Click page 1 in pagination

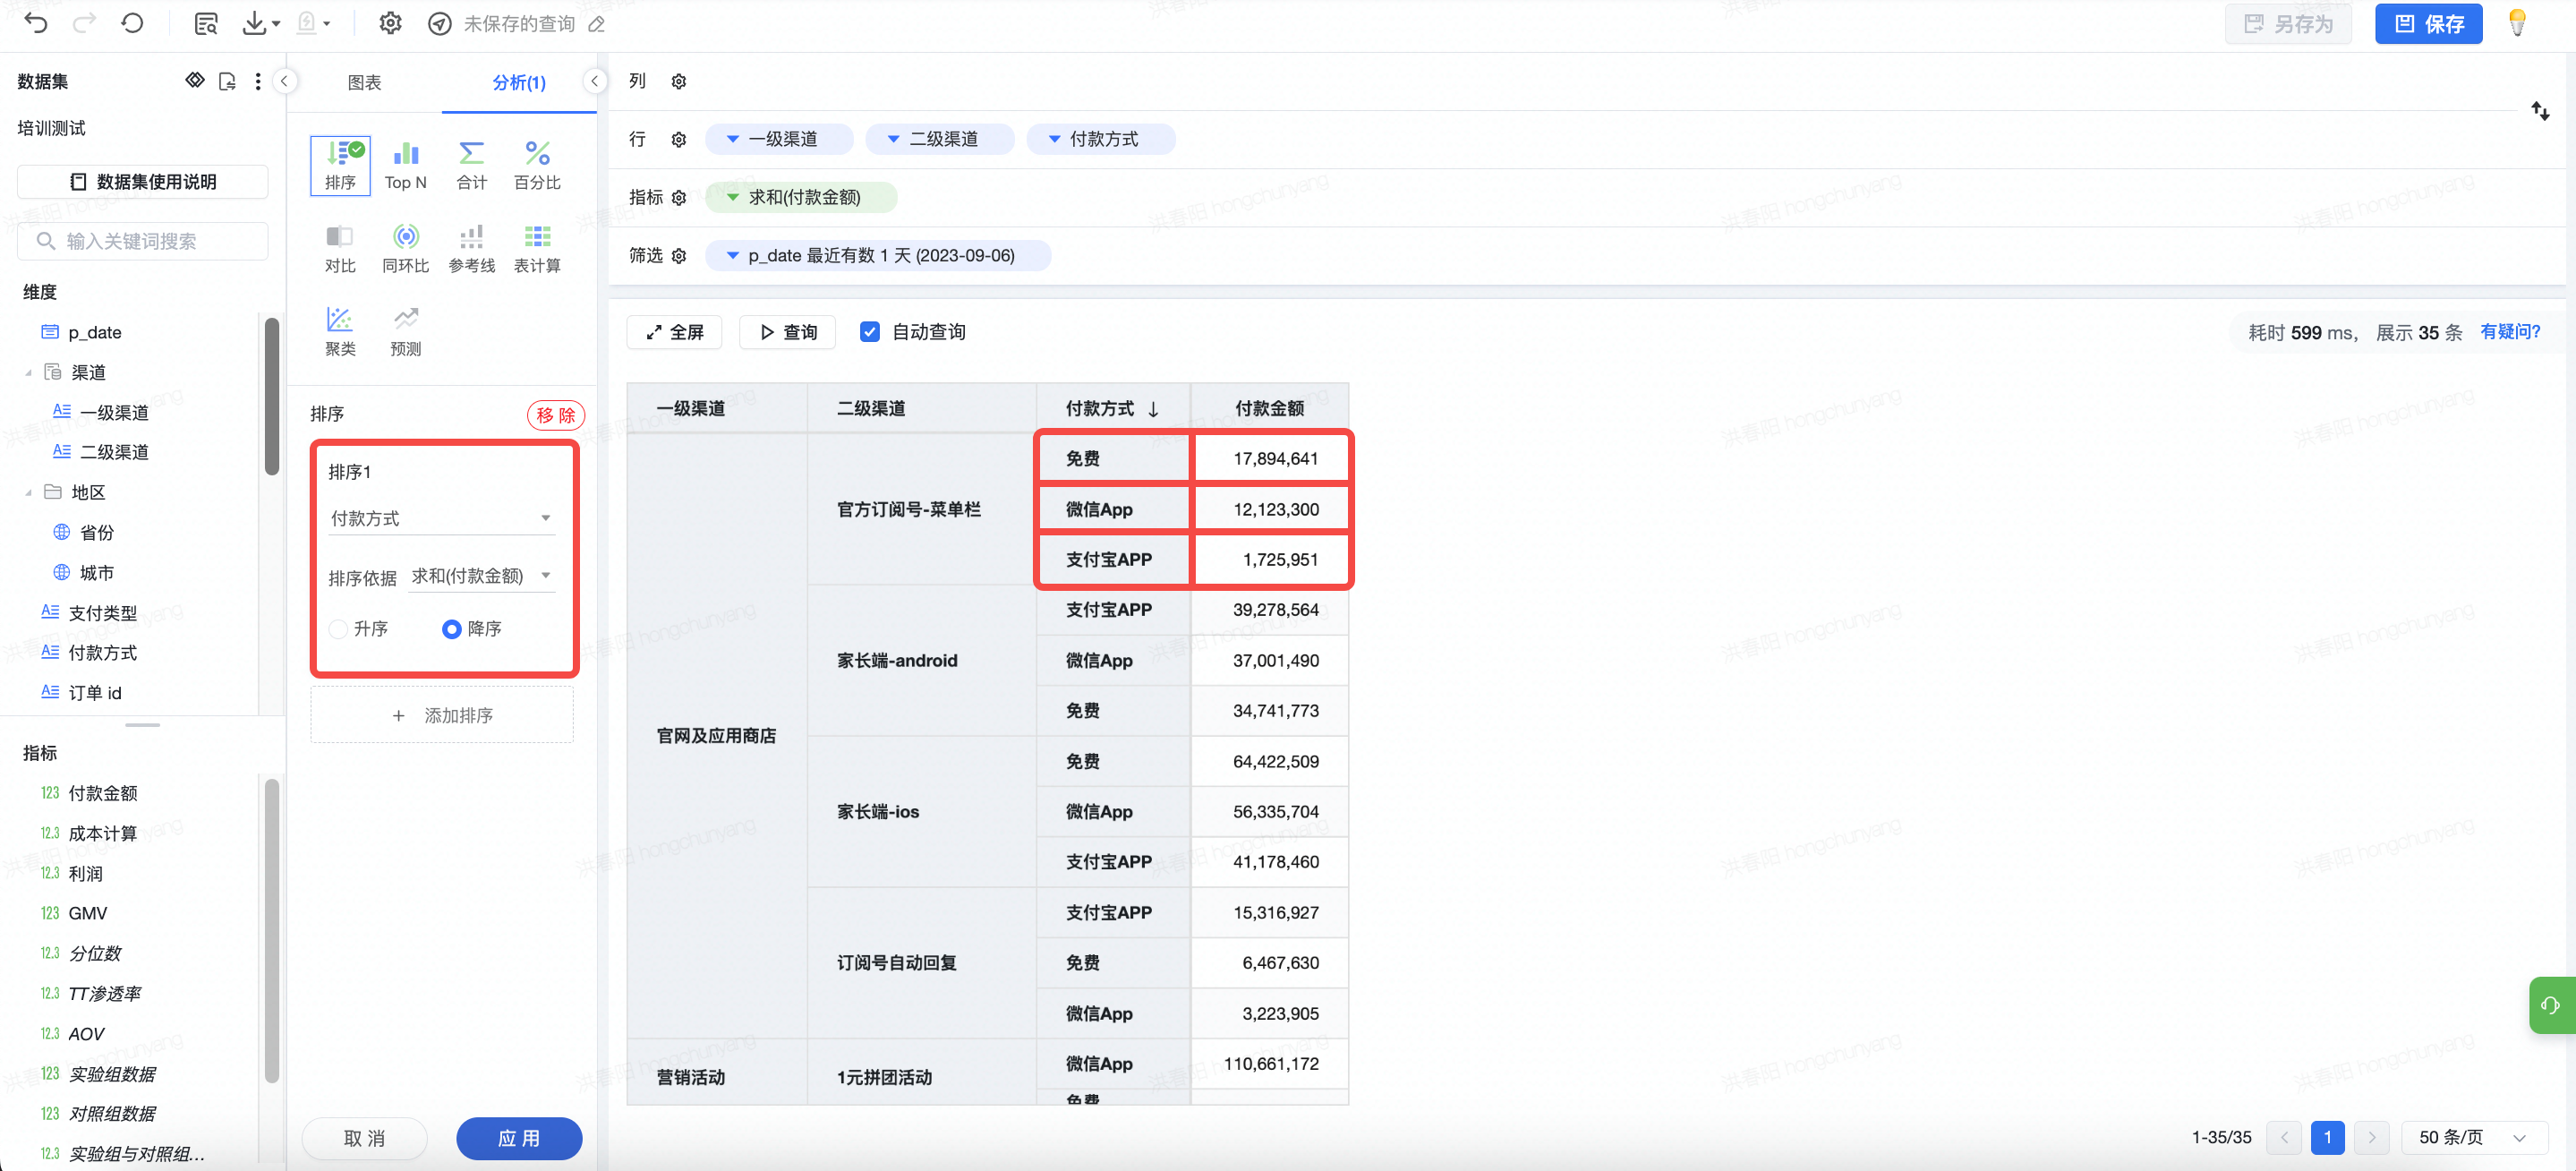[x=2327, y=1137]
